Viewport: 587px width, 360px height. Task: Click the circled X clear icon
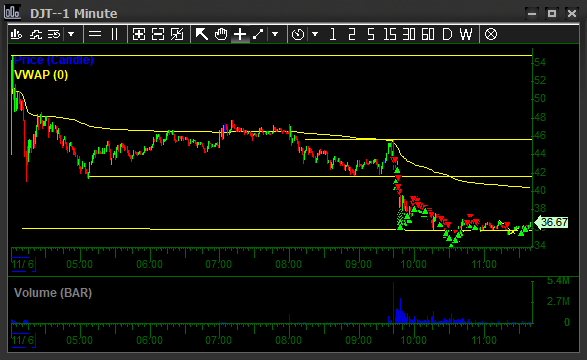point(491,34)
